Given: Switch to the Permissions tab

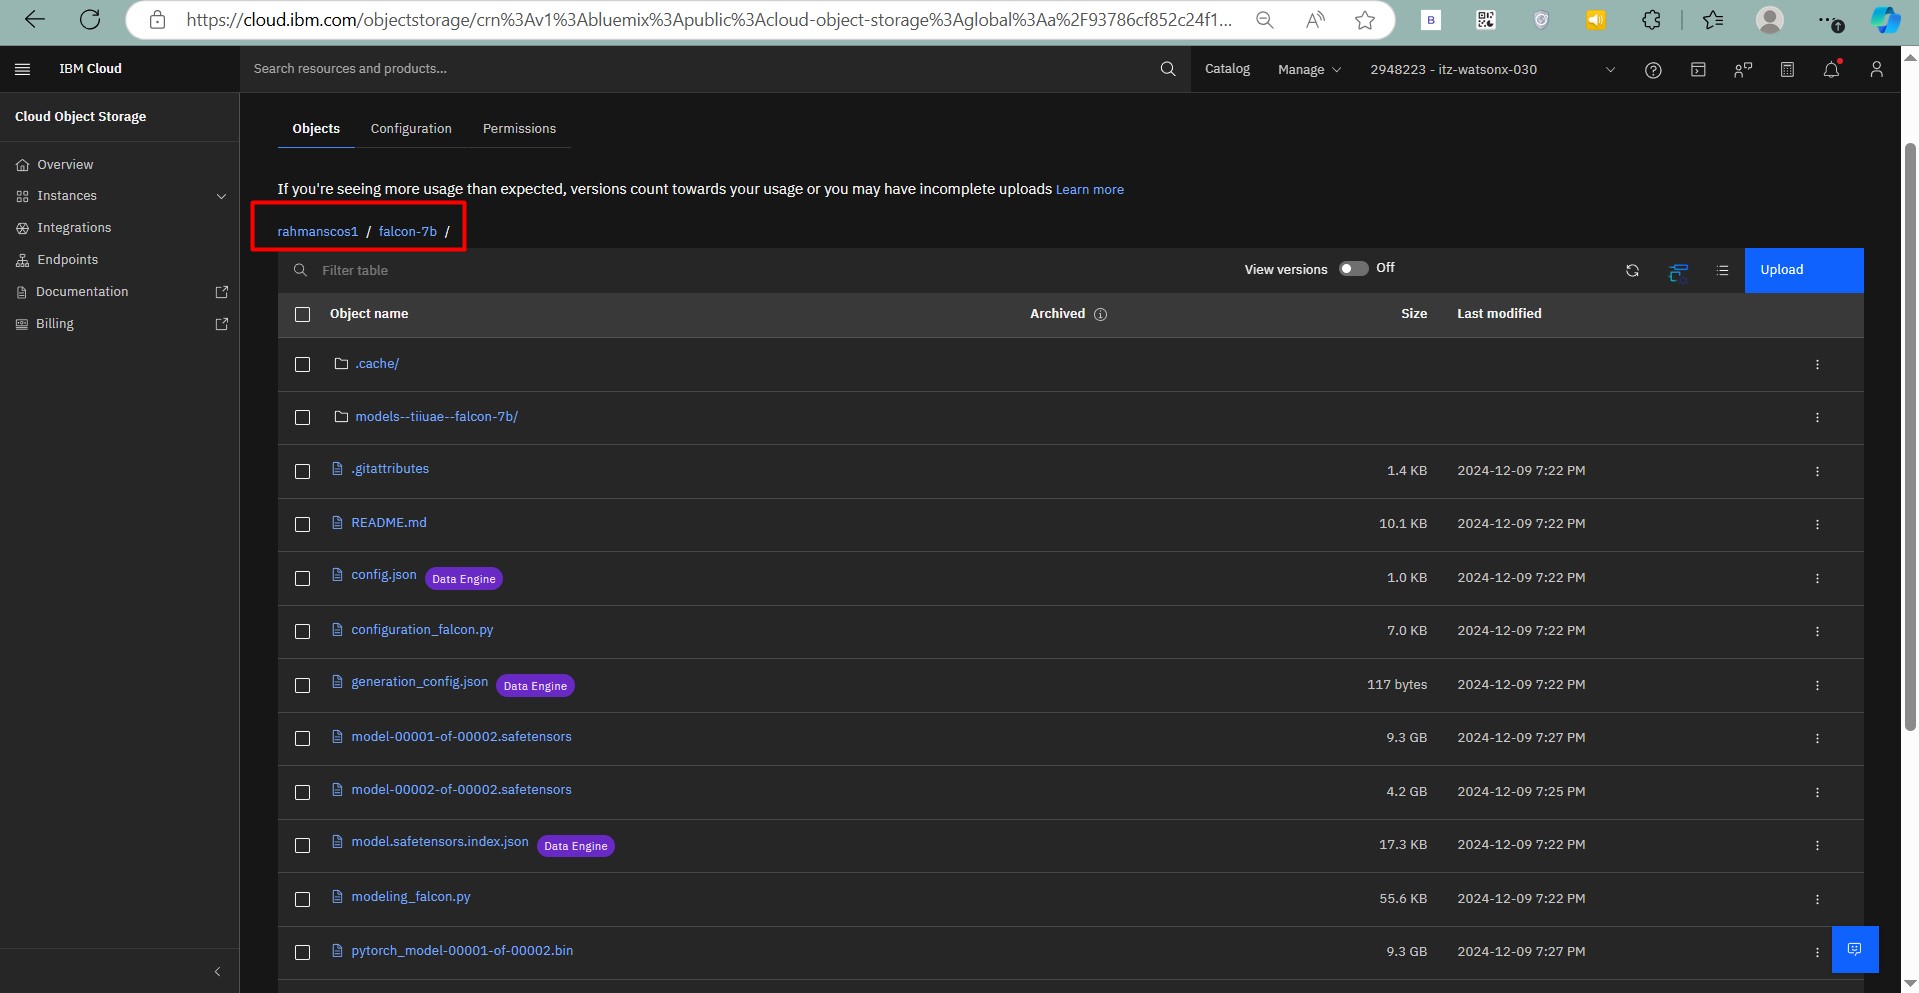Looking at the screenshot, I should [x=519, y=129].
